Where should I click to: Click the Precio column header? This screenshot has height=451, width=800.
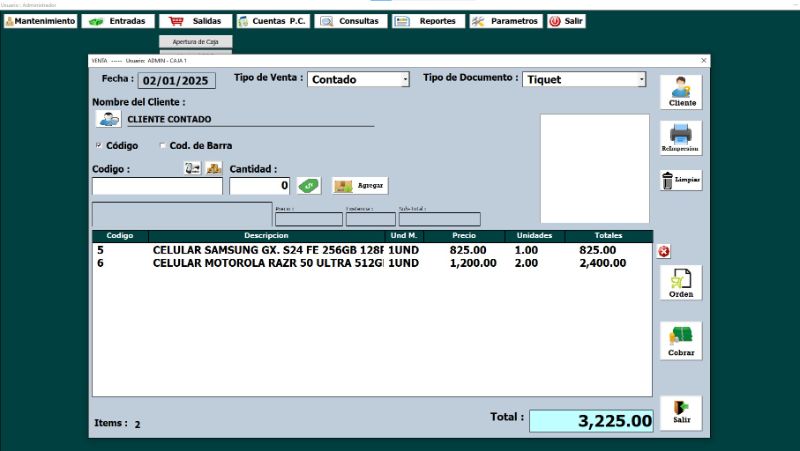464,236
